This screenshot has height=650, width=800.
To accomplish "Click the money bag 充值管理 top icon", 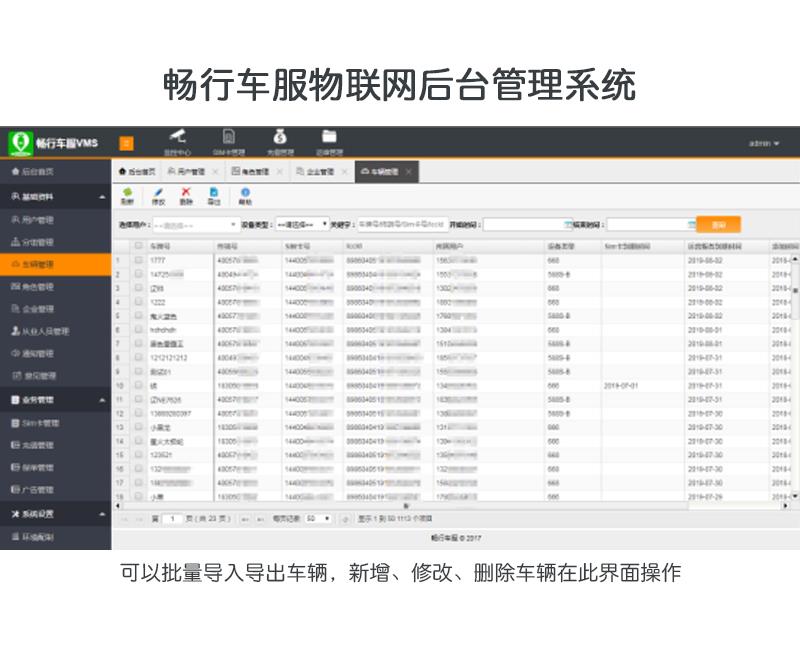I will pos(279,139).
